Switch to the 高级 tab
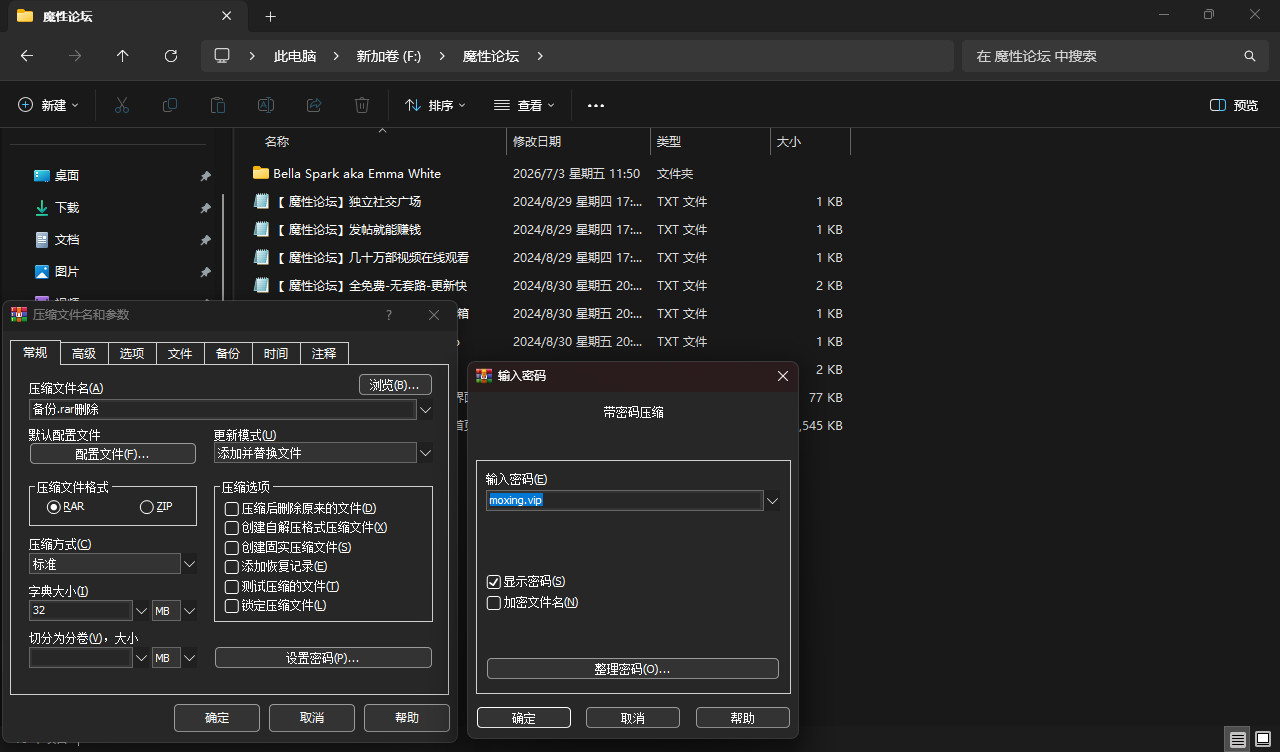This screenshot has height=752, width=1280. click(84, 354)
